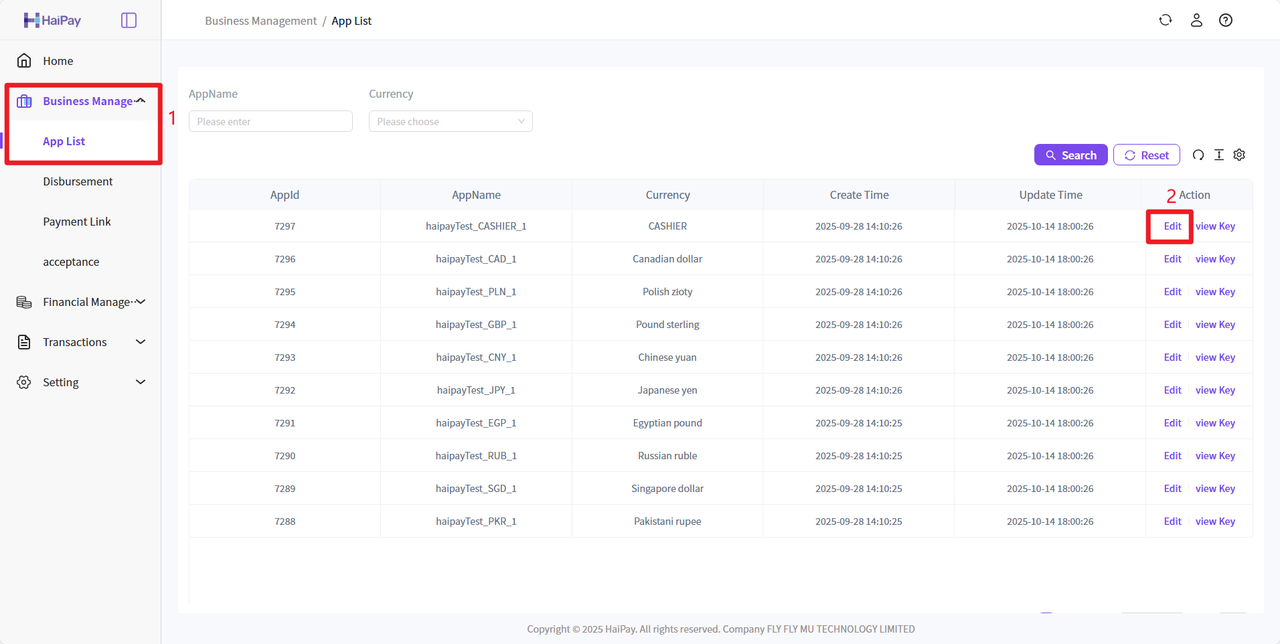Click the table refresh icon beside Reset
Viewport: 1280px width, 644px height.
pyautogui.click(x=1198, y=155)
